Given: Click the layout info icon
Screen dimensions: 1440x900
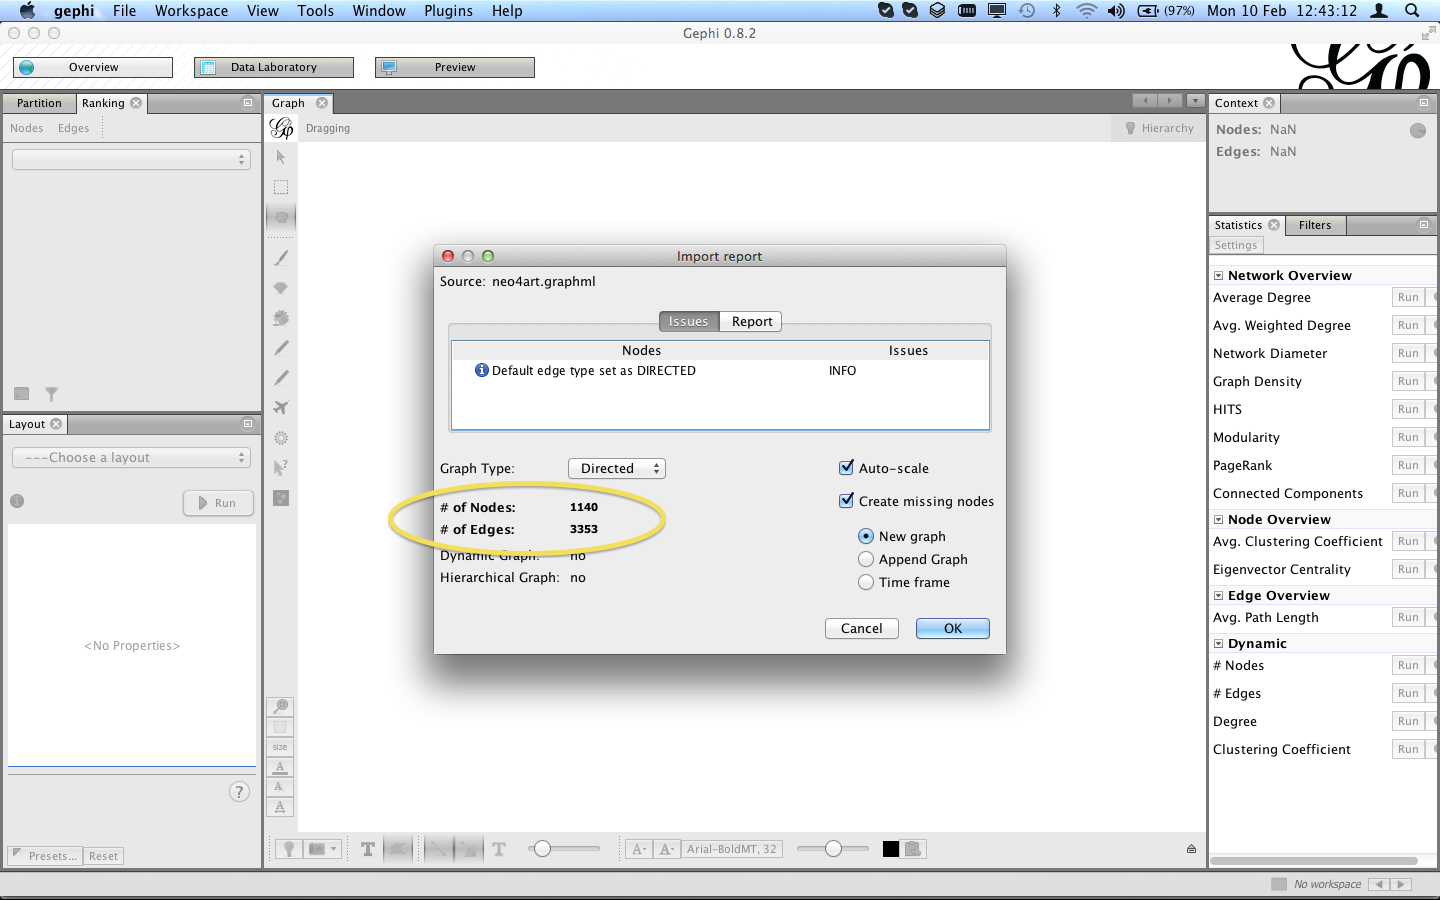Looking at the screenshot, I should point(17,501).
